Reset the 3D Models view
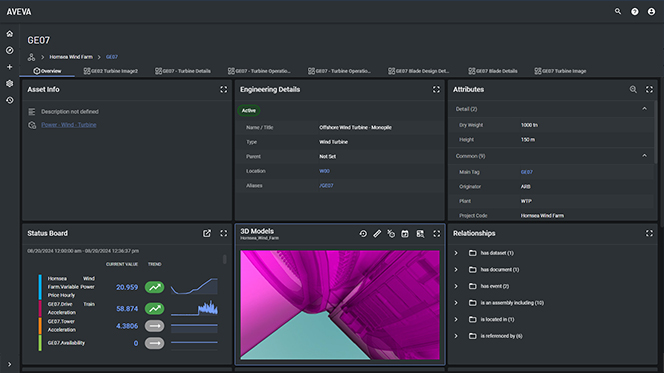Viewport: 664px width, 373px height. pyautogui.click(x=363, y=234)
